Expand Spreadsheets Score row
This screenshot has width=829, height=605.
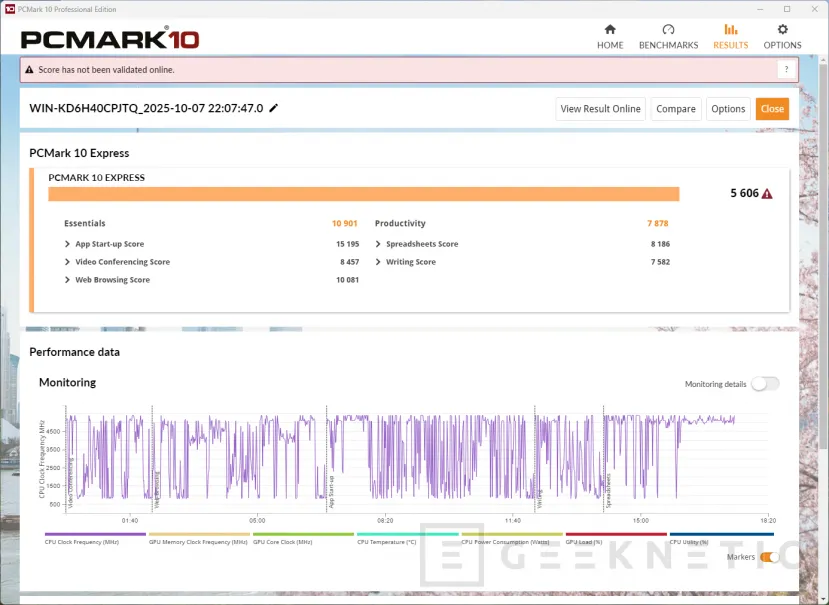tap(379, 244)
